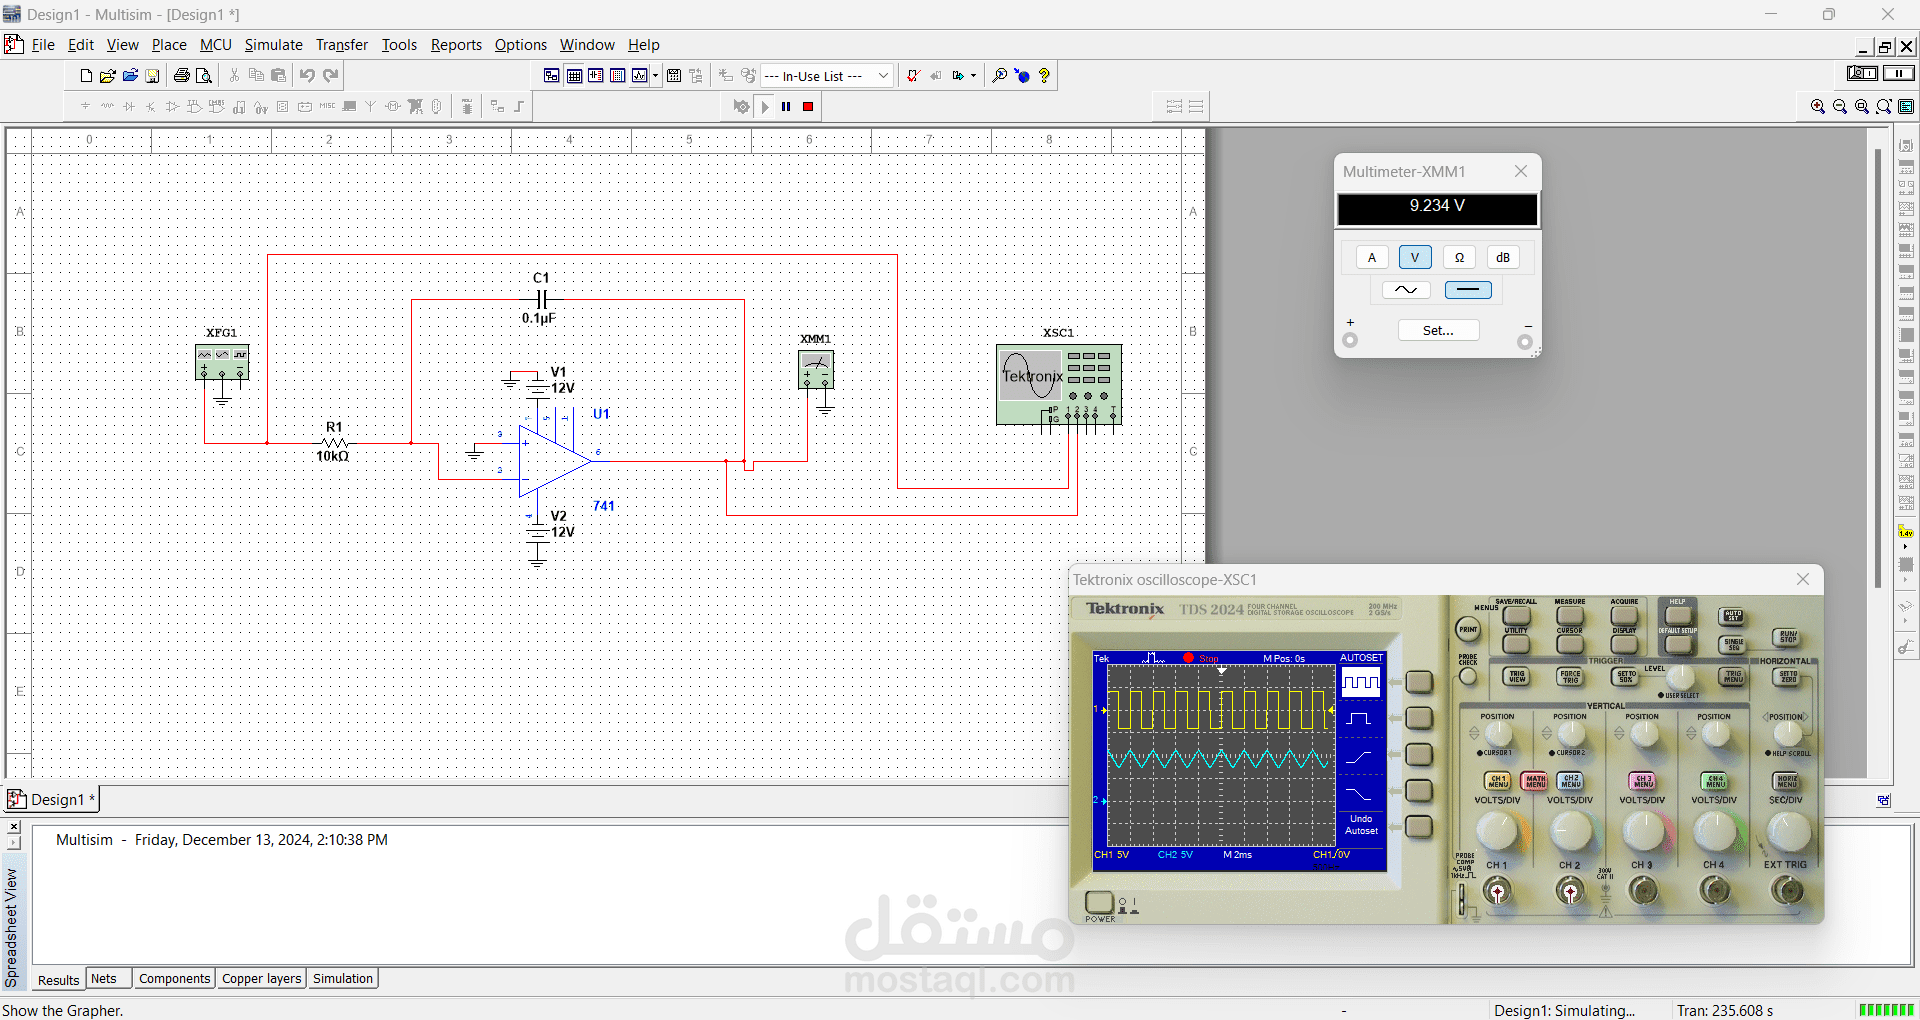Switch to the Nets tab
Viewport: 1920px width, 1020px height.
click(104, 979)
